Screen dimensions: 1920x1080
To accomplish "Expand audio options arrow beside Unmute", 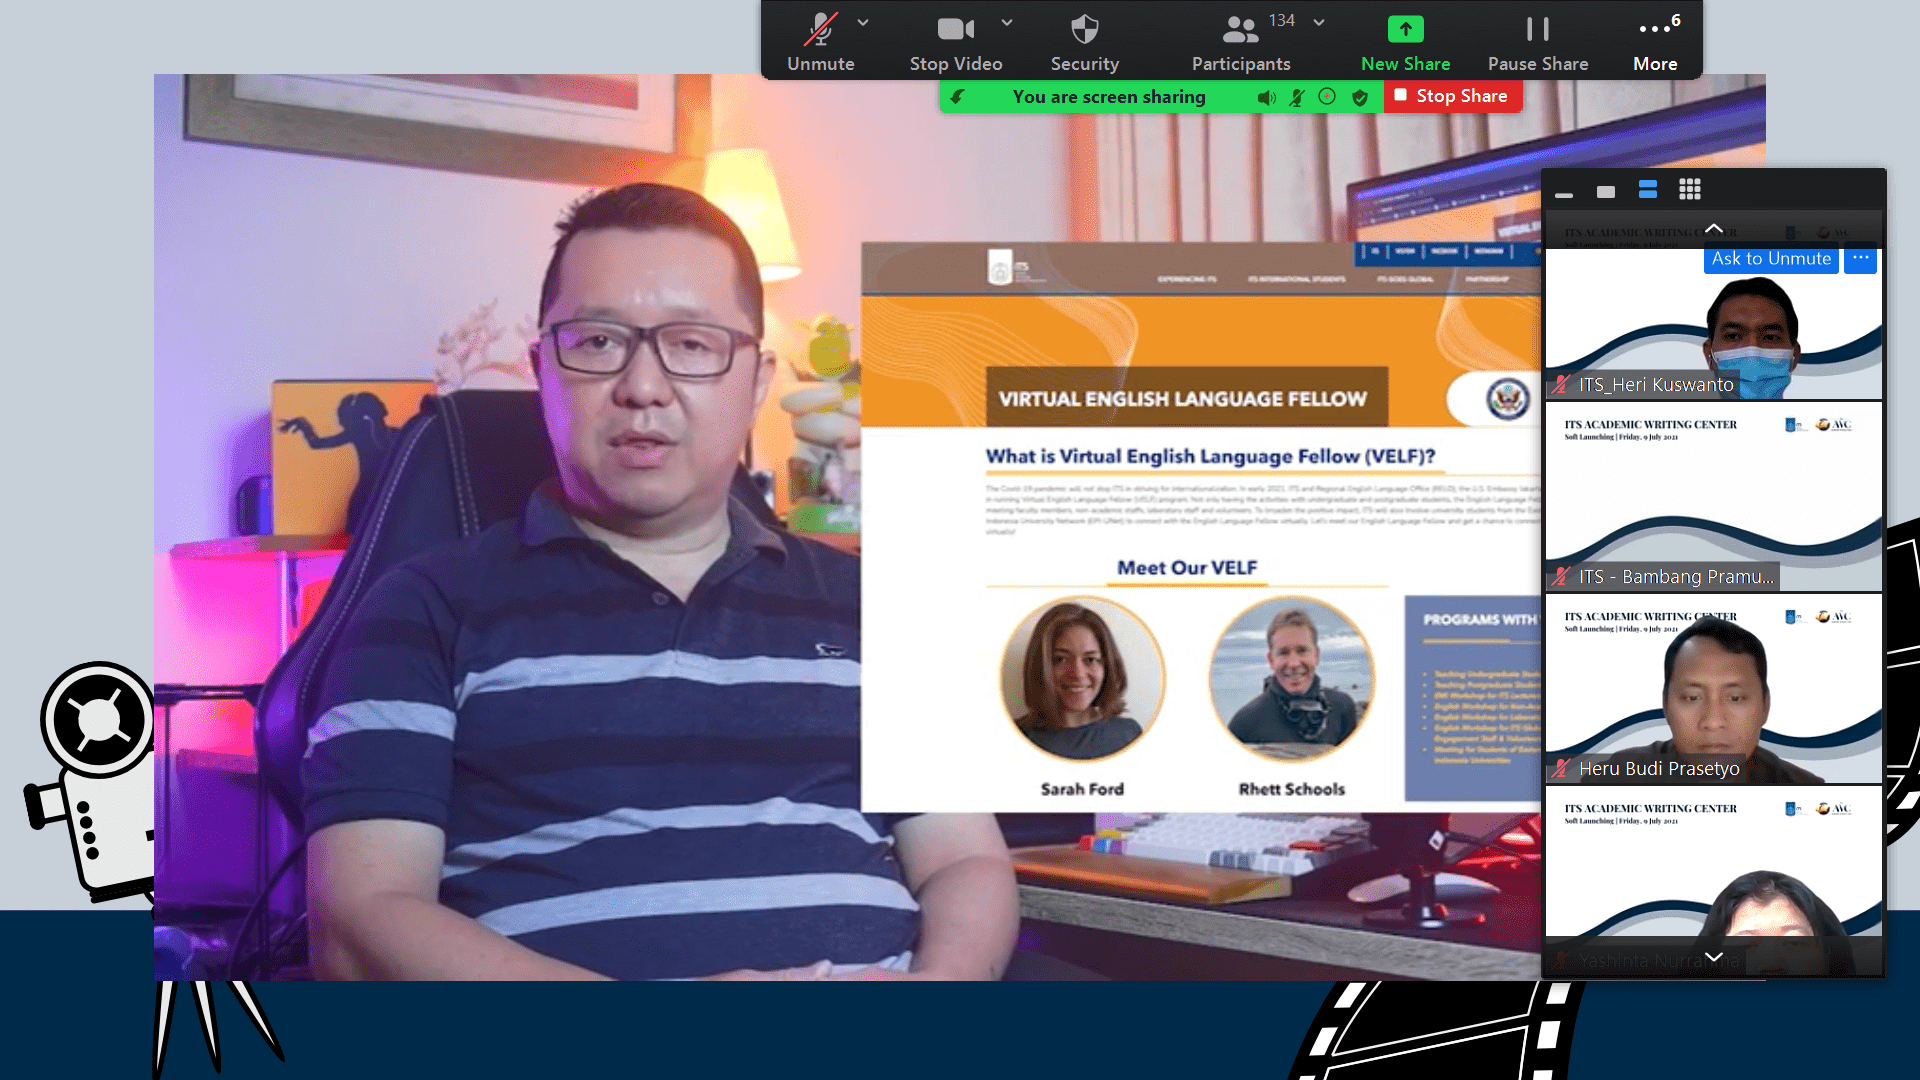I will pos(863,22).
